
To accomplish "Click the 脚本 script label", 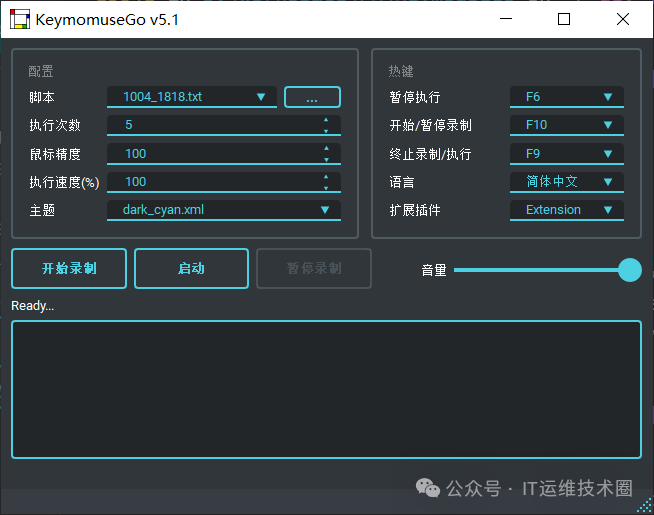I will 42,97.
